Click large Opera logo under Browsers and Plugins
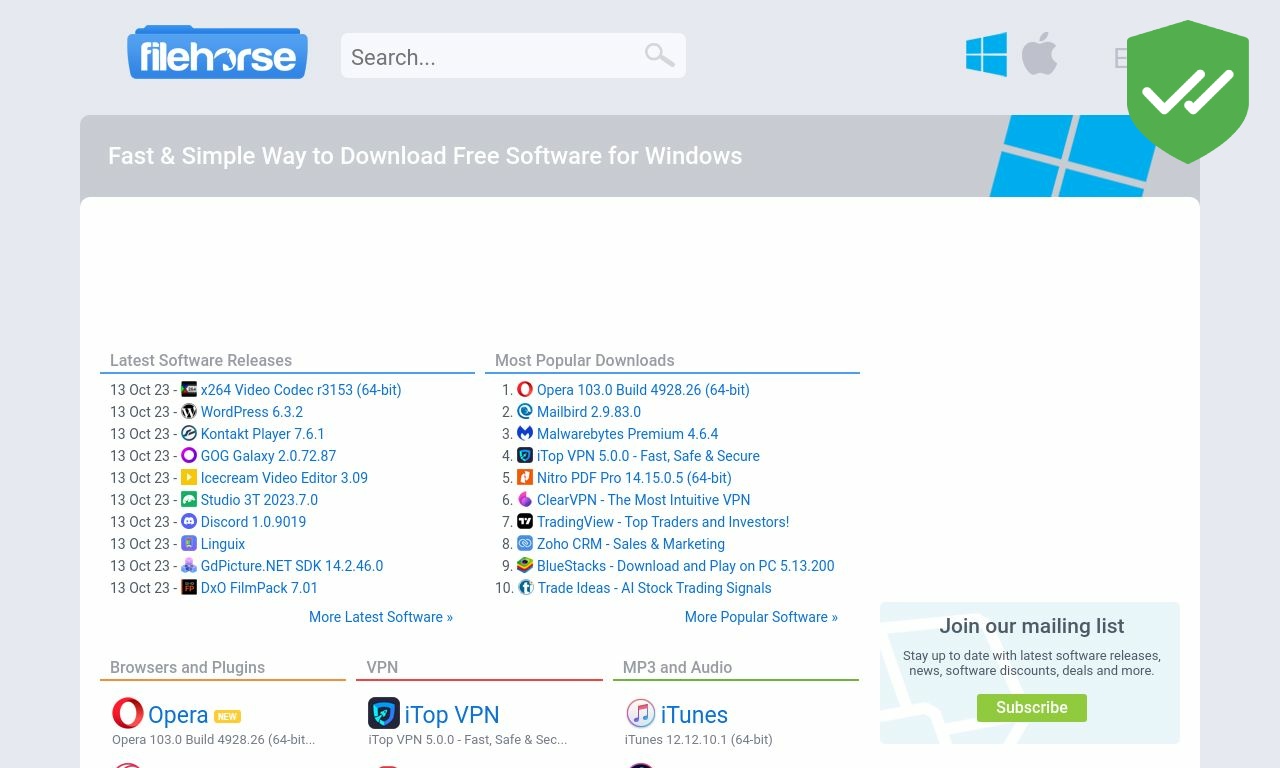This screenshot has width=1280, height=768. pyautogui.click(x=128, y=713)
